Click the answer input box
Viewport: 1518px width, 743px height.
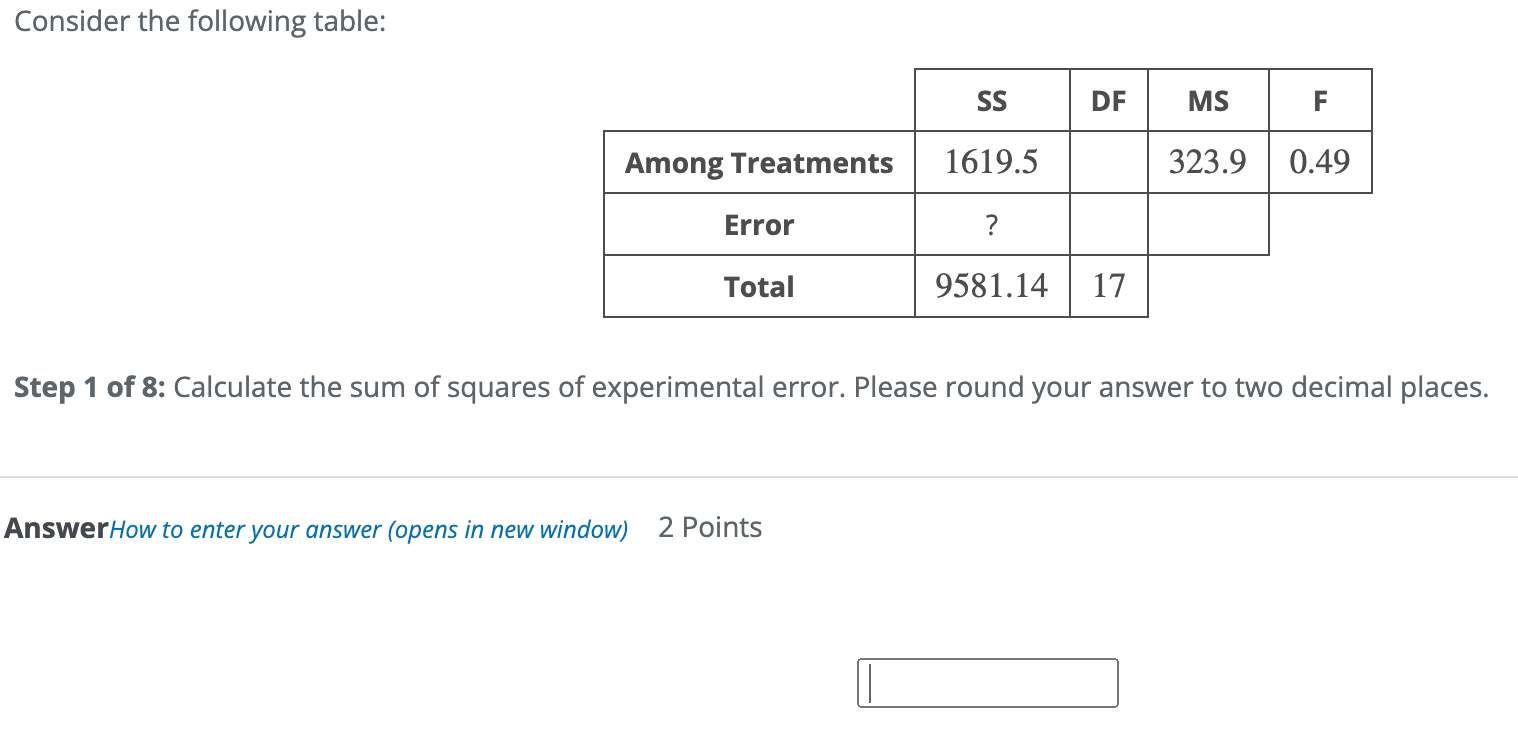(987, 683)
